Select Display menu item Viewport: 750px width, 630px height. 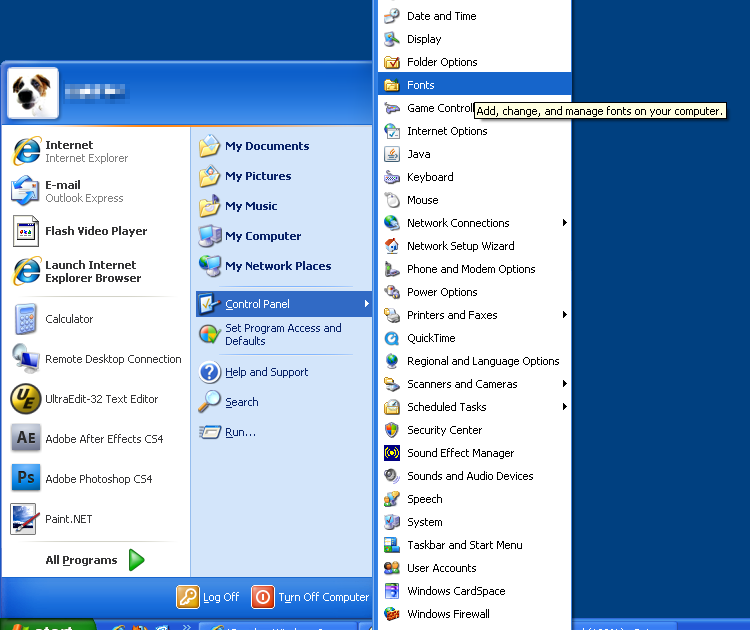pyautogui.click(x=474, y=39)
